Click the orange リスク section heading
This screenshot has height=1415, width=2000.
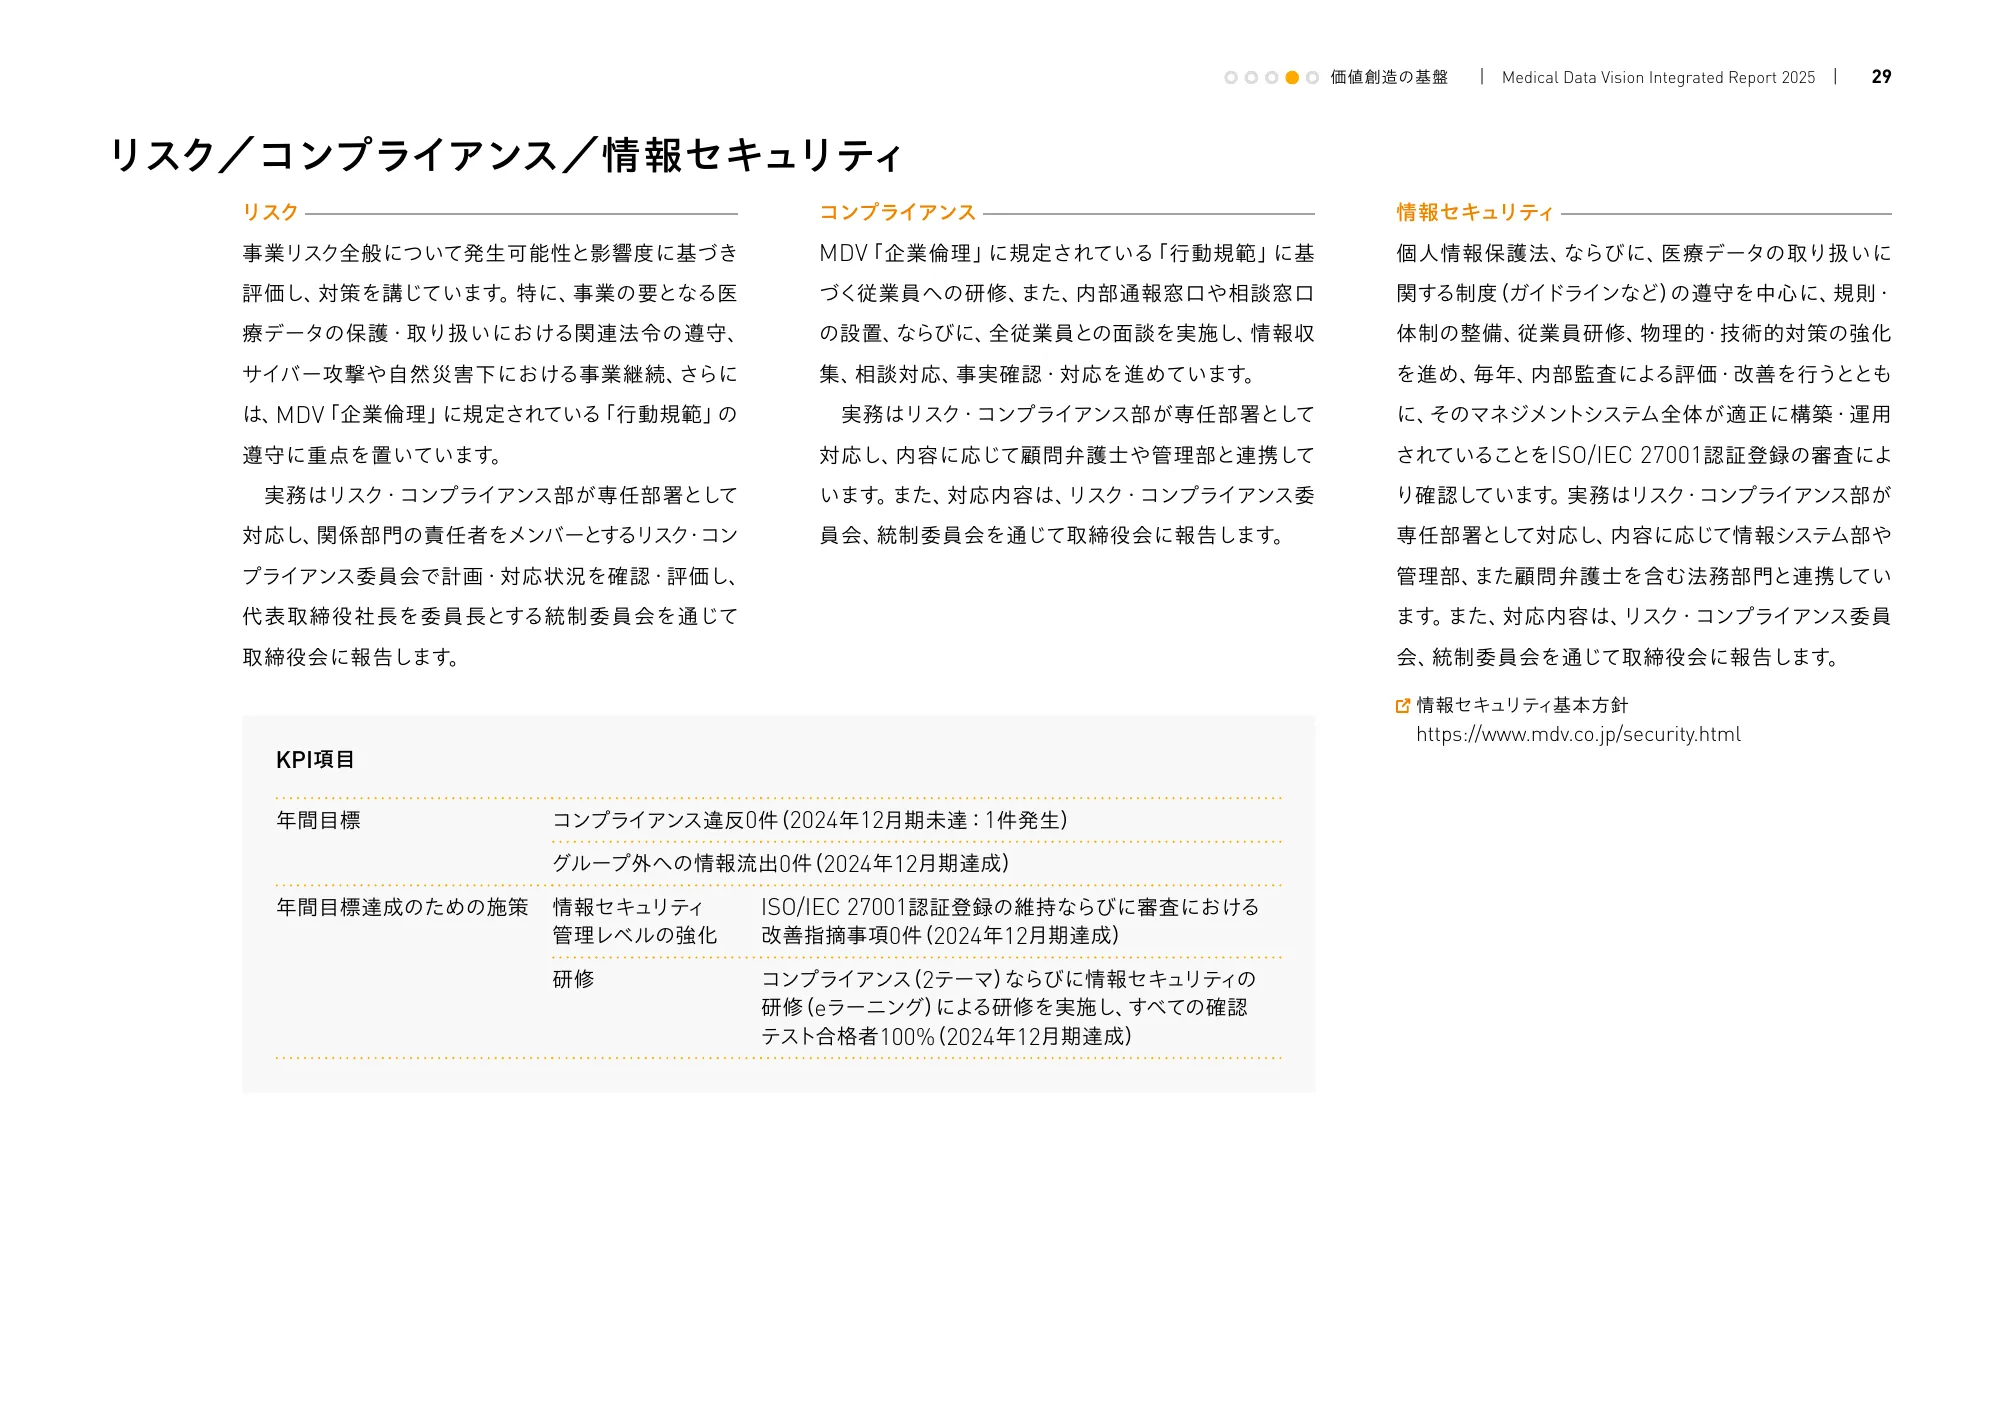271,212
